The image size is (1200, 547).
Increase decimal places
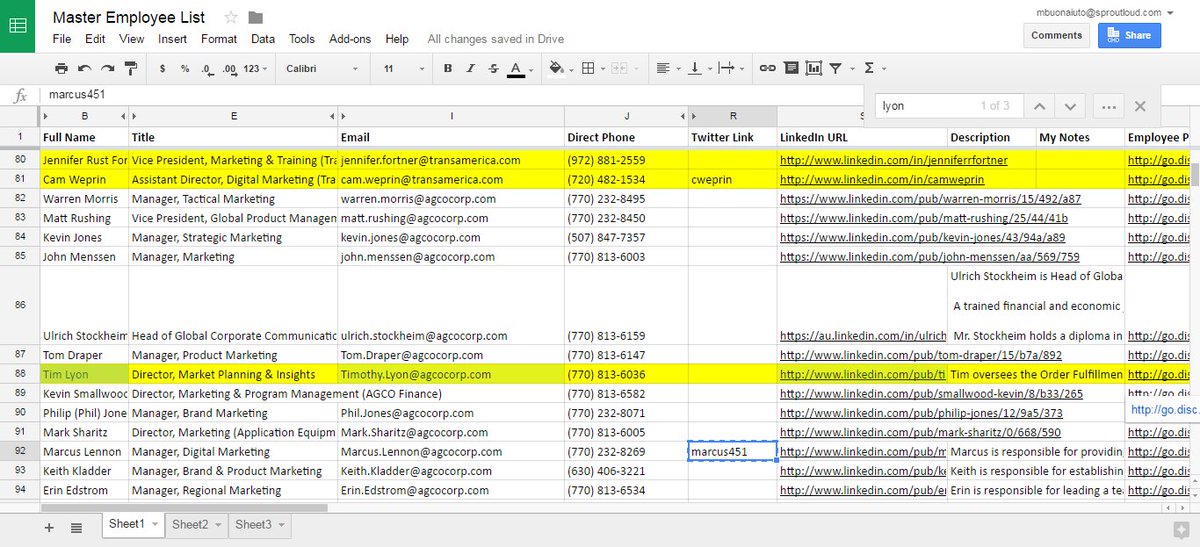pyautogui.click(x=229, y=69)
